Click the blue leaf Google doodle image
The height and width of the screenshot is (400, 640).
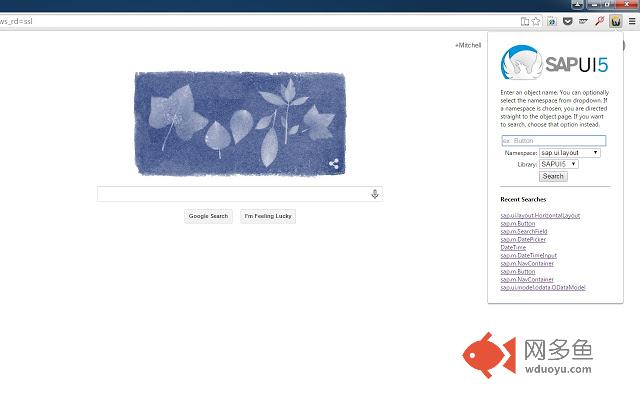pyautogui.click(x=240, y=124)
